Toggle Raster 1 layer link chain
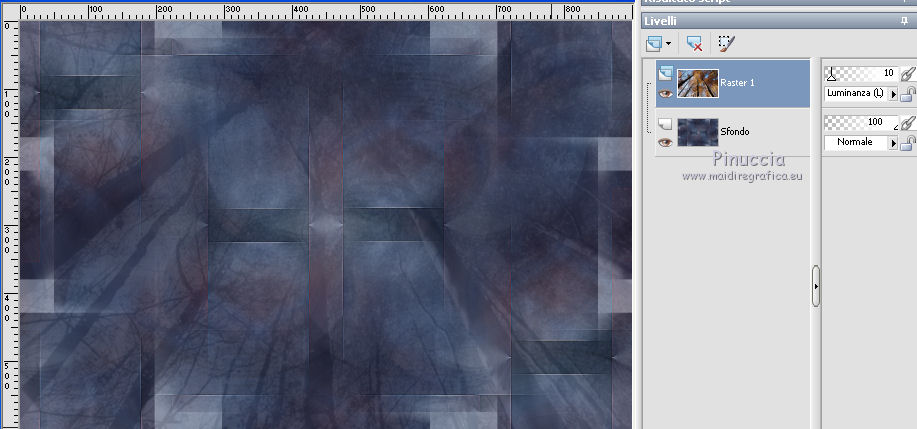The width and height of the screenshot is (917, 429). coord(908,74)
